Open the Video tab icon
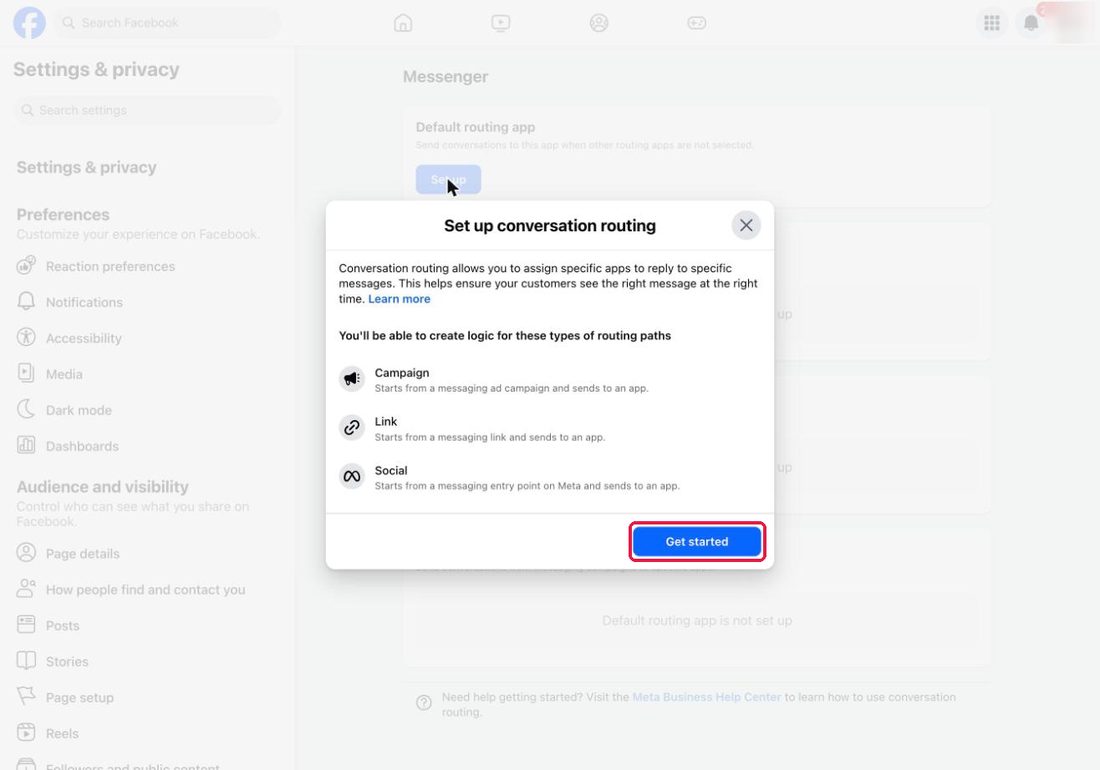Screen dimensions: 1100x770 tap(500, 23)
